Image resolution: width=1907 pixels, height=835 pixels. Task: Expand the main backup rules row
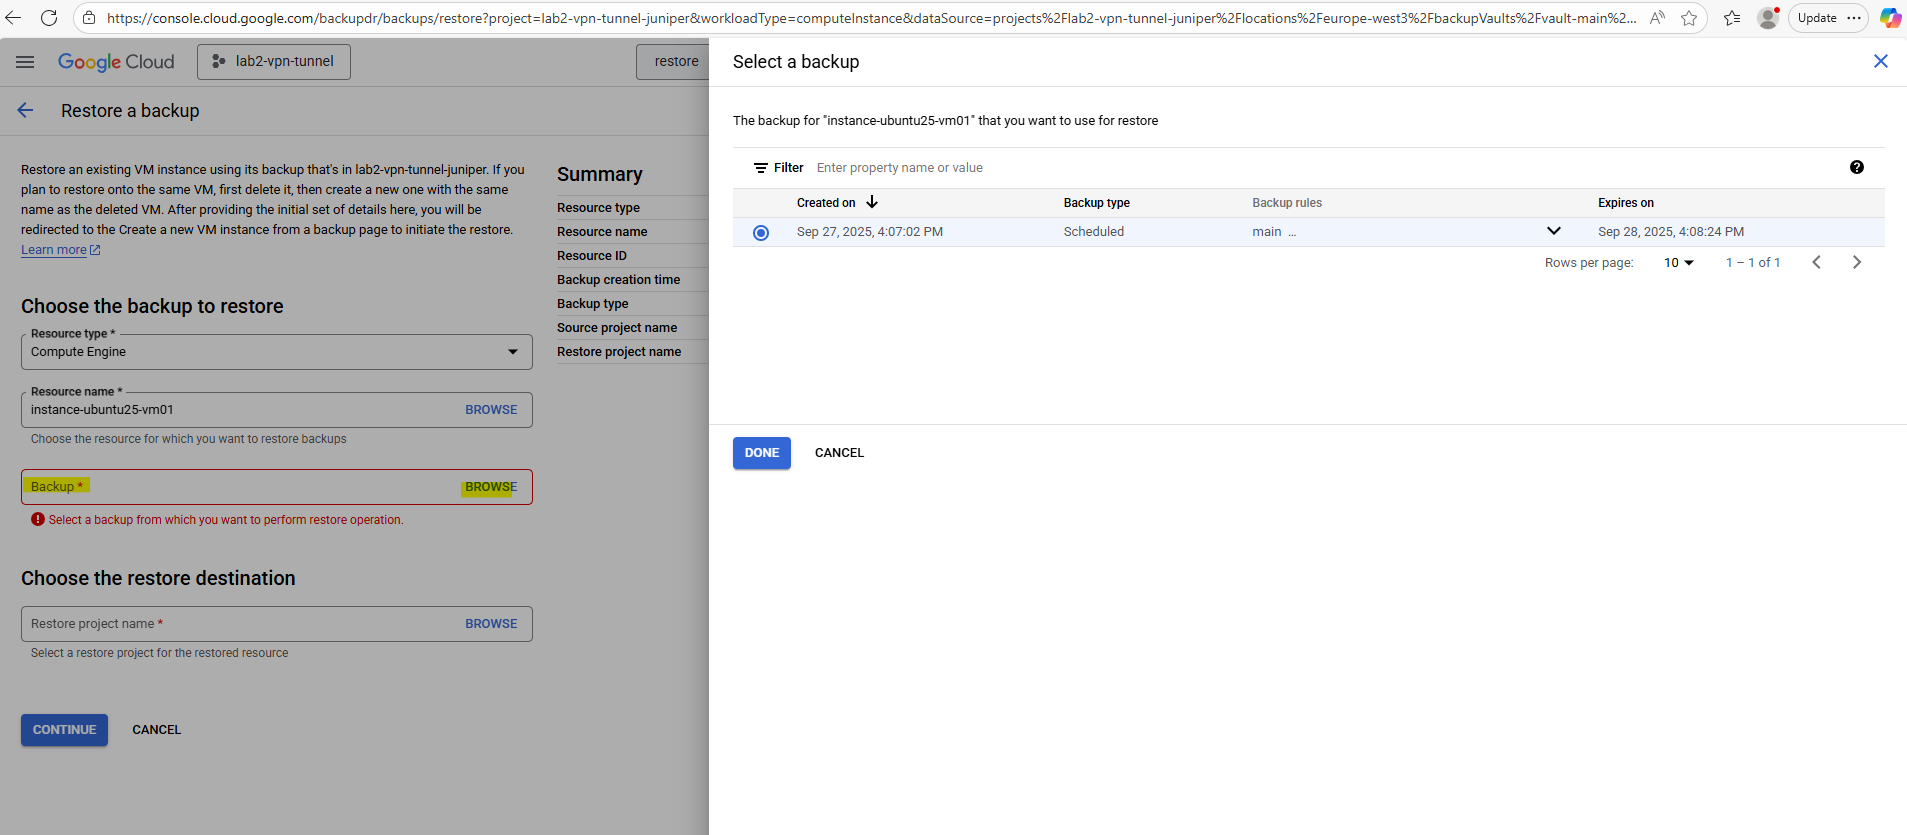[x=1553, y=231]
